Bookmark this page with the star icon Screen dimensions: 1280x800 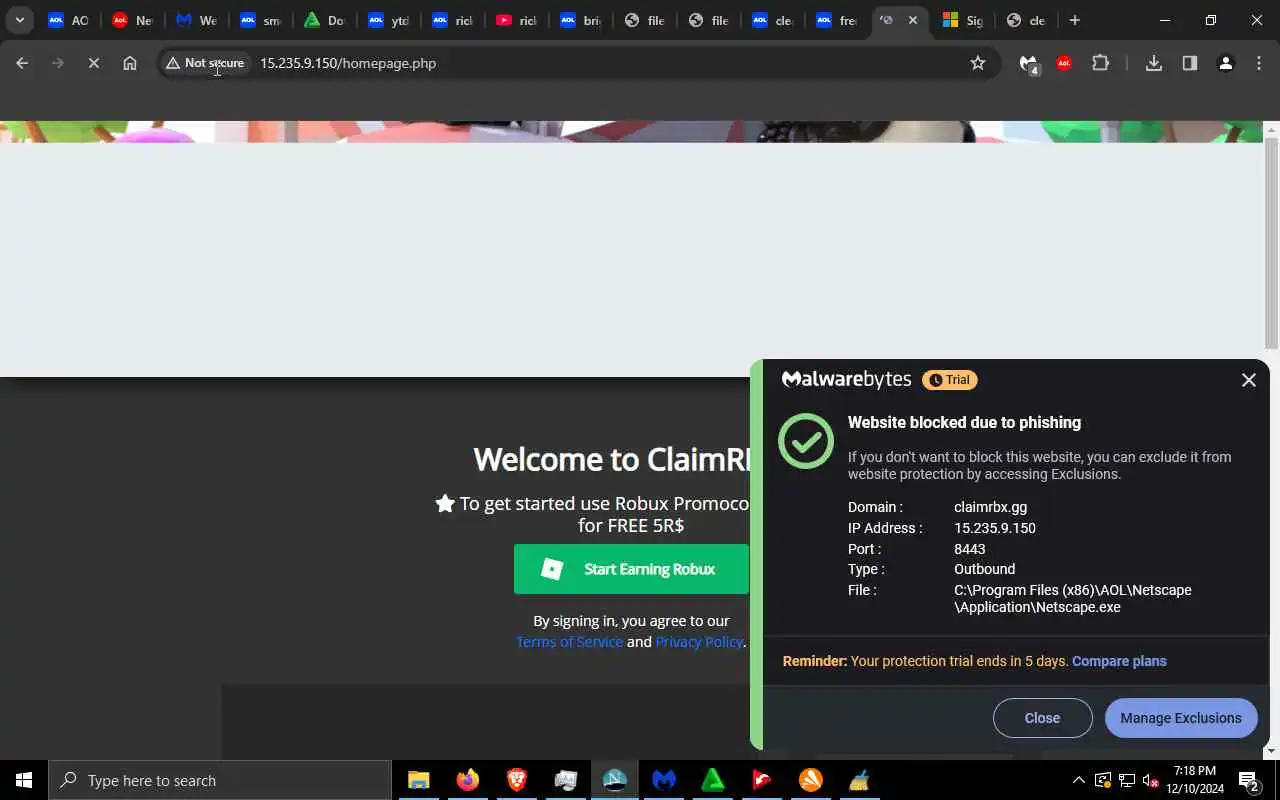tap(978, 63)
